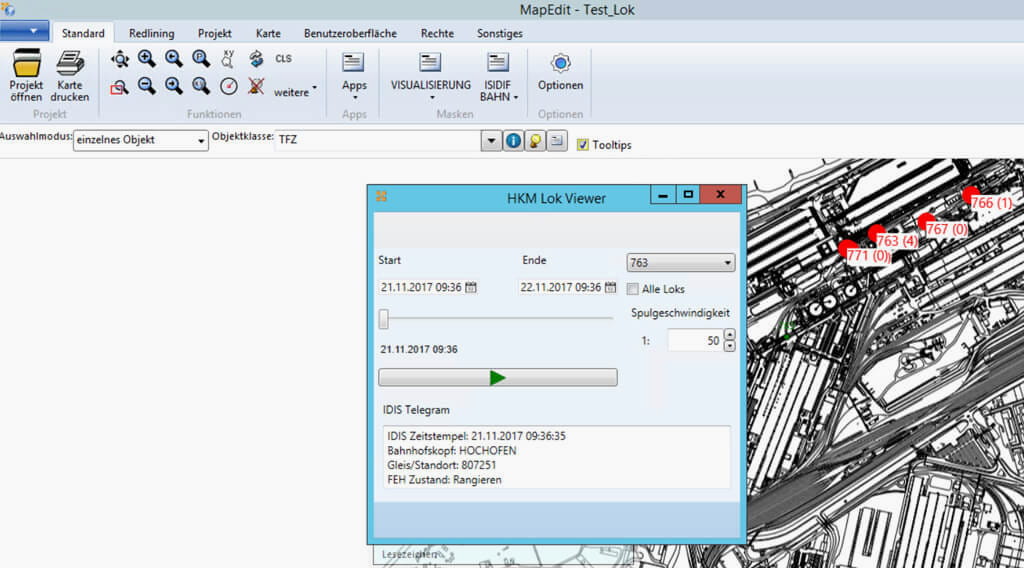This screenshot has height=568, width=1024.
Task: Switch to the Redlining ribbon tab
Action: tap(151, 33)
